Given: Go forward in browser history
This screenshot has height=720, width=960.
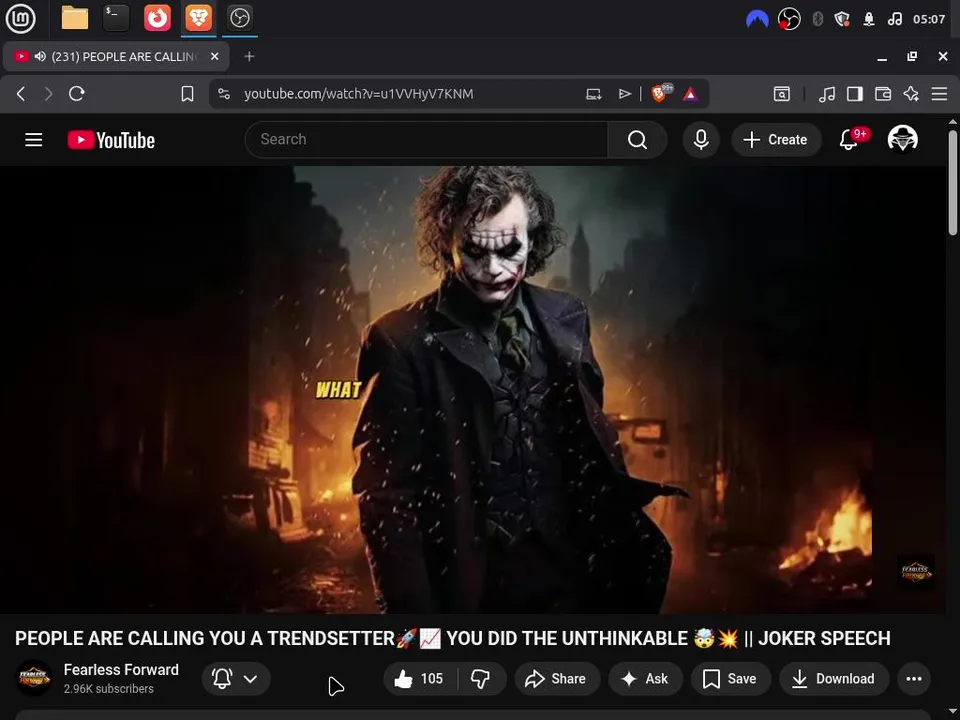Looking at the screenshot, I should (48, 94).
